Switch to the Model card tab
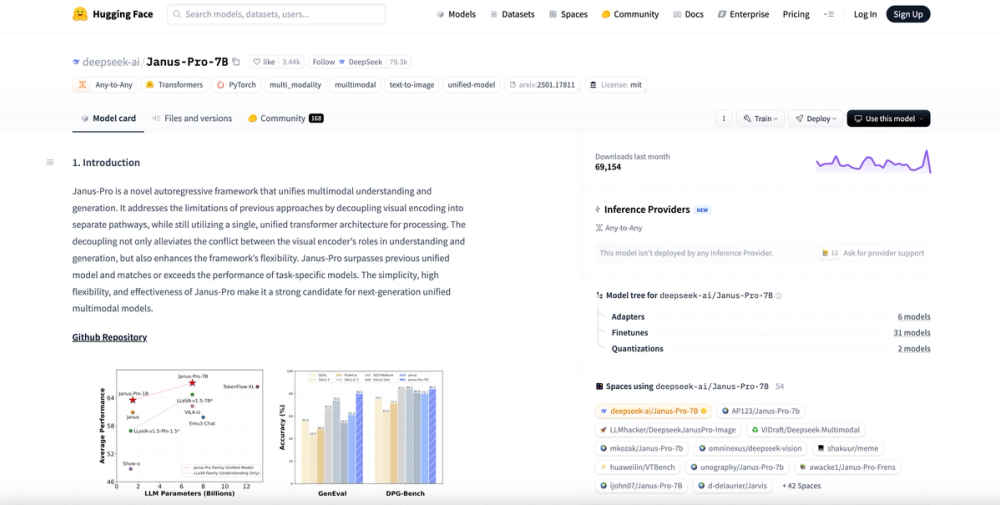Image resolution: width=1000 pixels, height=505 pixels. [x=108, y=119]
